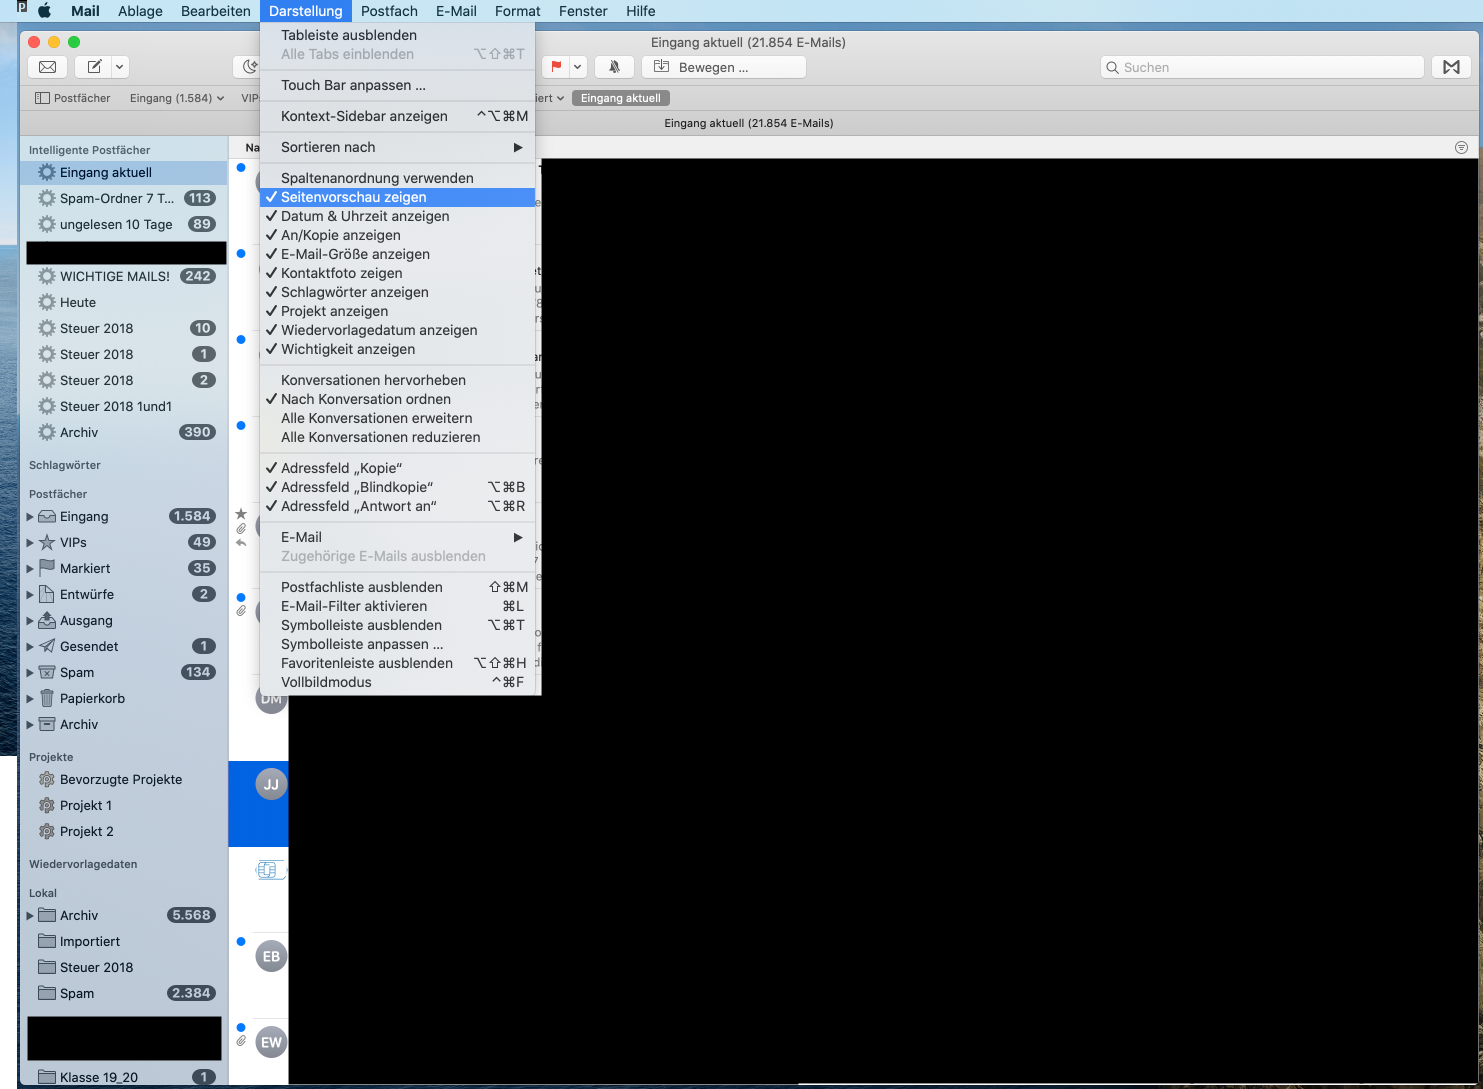
Task: Open the Apple menu
Action: (44, 11)
